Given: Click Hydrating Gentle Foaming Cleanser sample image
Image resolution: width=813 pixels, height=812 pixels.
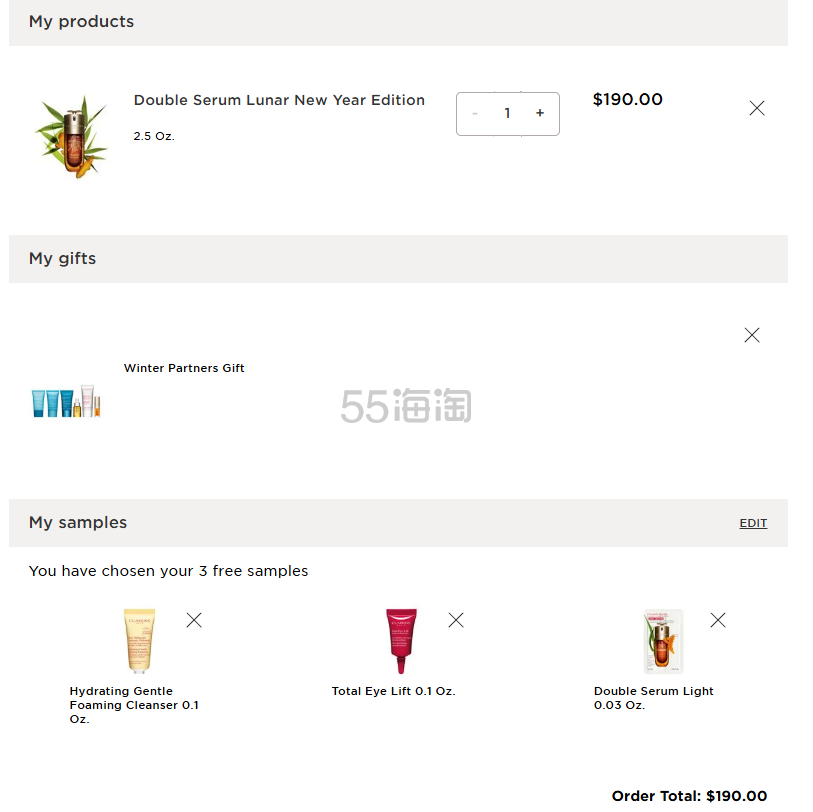Looking at the screenshot, I should pyautogui.click(x=140, y=641).
